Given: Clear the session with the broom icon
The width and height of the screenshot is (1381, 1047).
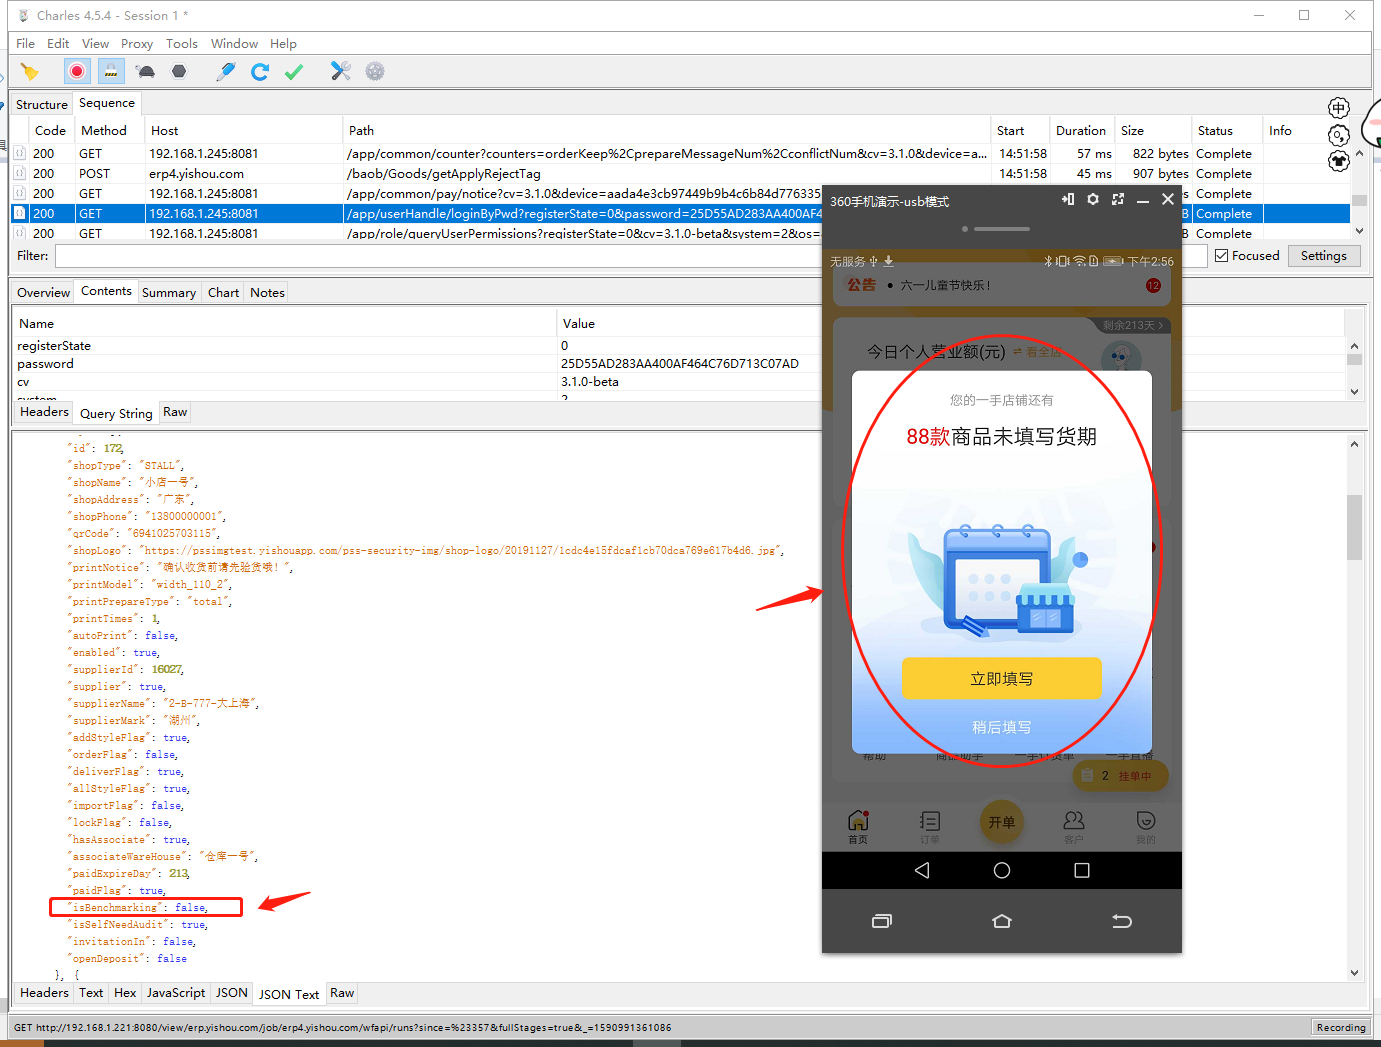Looking at the screenshot, I should (x=30, y=71).
